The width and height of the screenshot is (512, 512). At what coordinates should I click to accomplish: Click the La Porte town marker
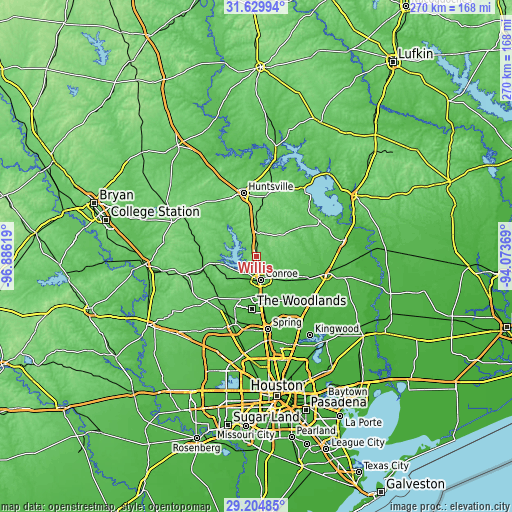point(340,416)
